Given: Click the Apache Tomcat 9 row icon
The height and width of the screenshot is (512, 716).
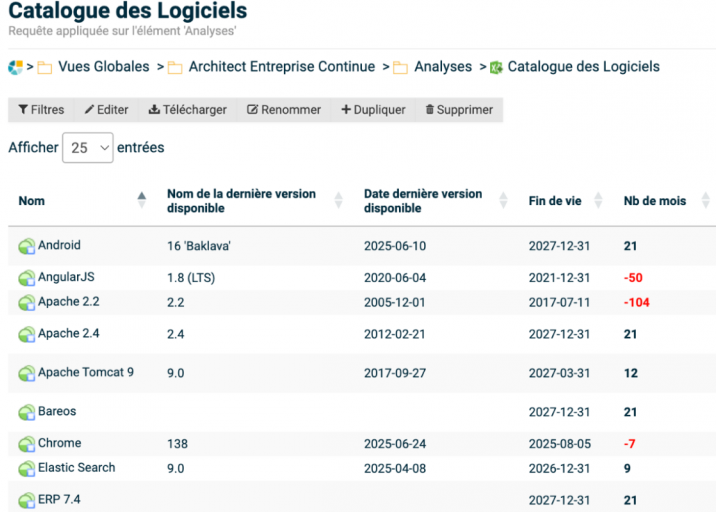Looking at the screenshot, I should tap(27, 374).
